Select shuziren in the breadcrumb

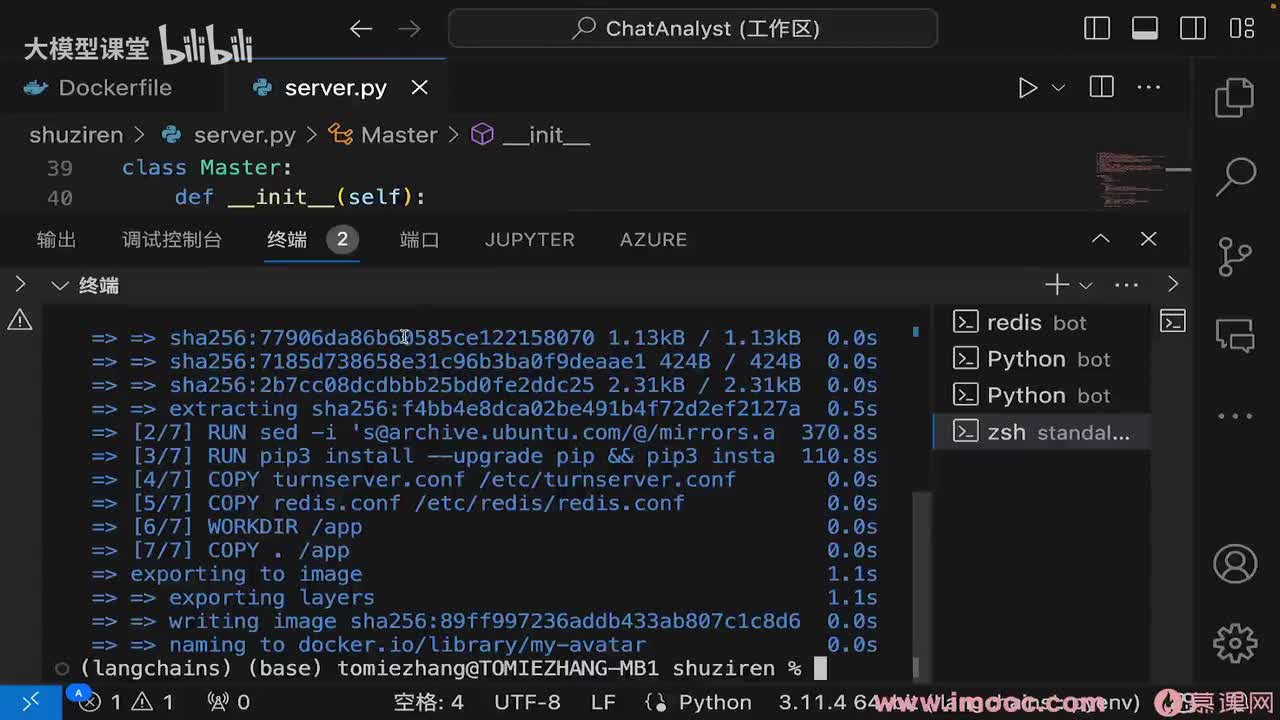76,135
